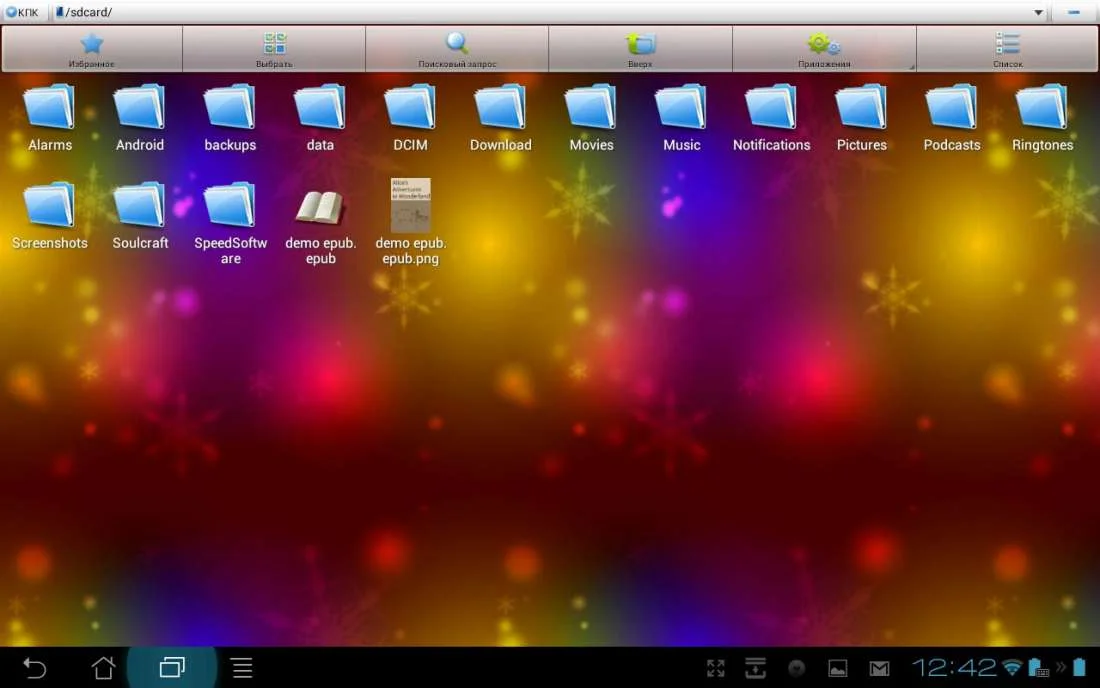Go up a folder with Вверх

[x=640, y=47]
